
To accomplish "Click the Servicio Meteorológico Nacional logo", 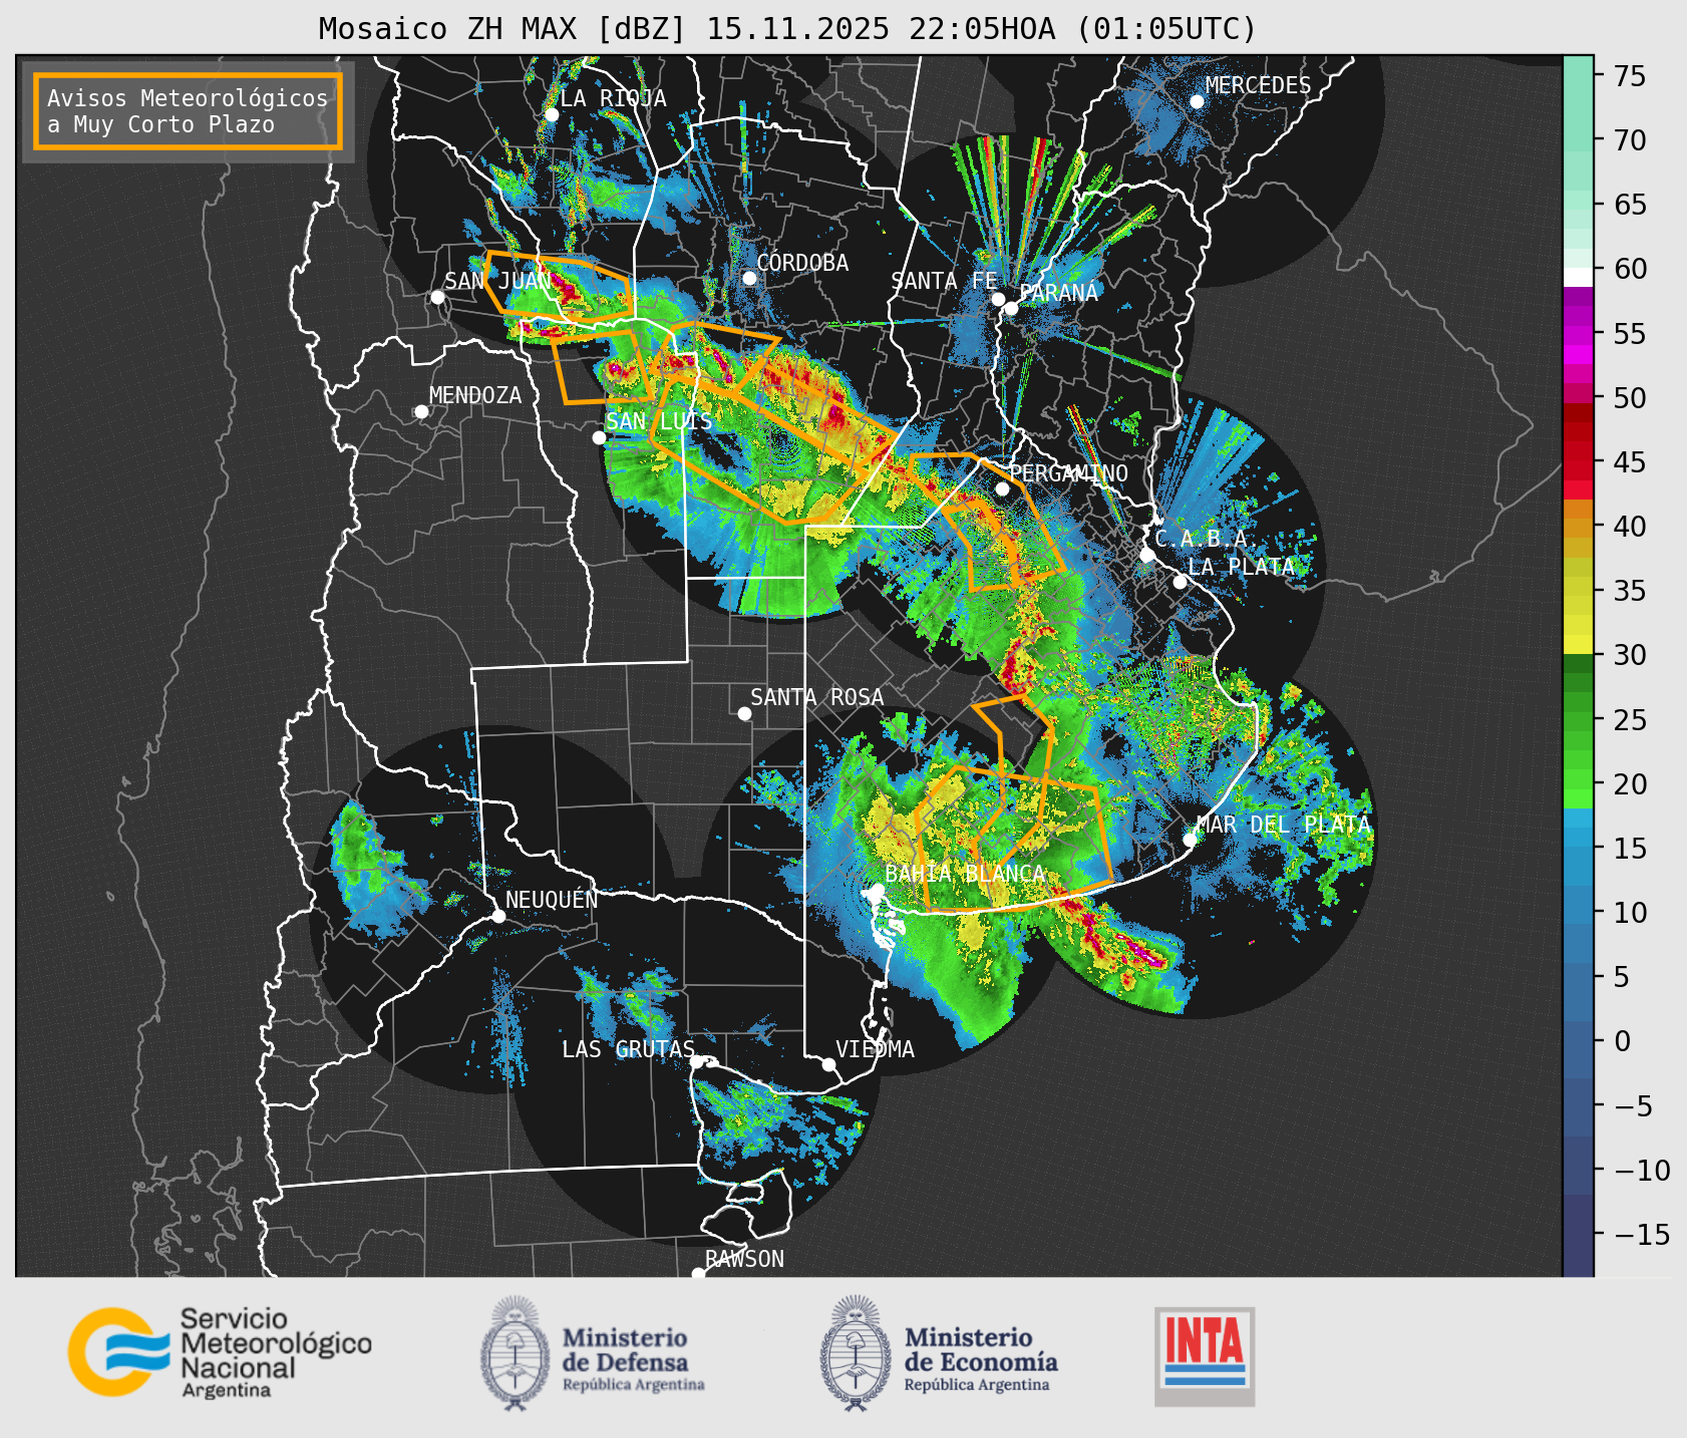I will coord(220,1352).
